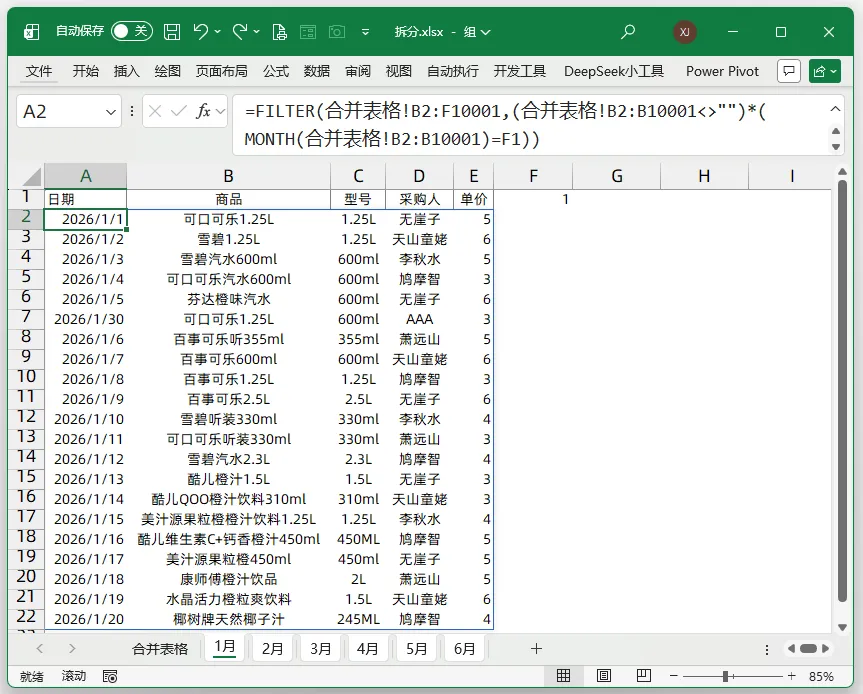Screen dimensions: 863x694
Task: Open the 文件 menu
Action: (x=39, y=71)
